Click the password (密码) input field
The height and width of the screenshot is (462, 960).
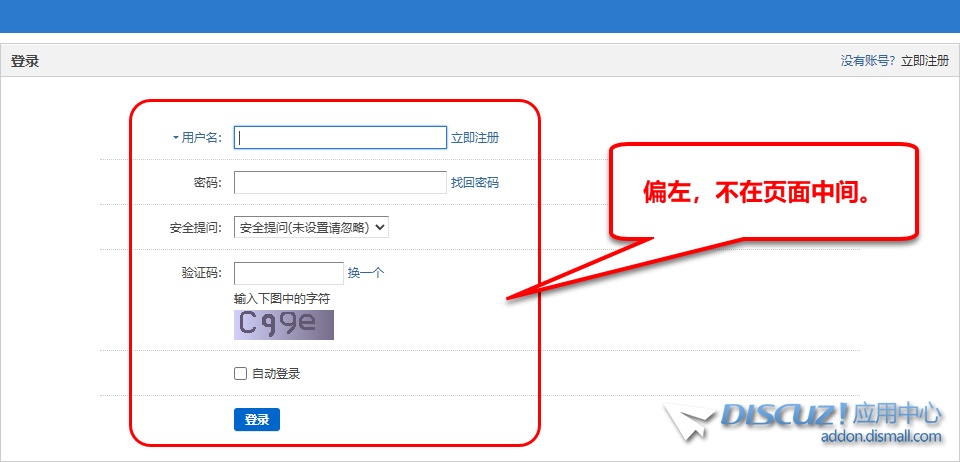point(340,182)
